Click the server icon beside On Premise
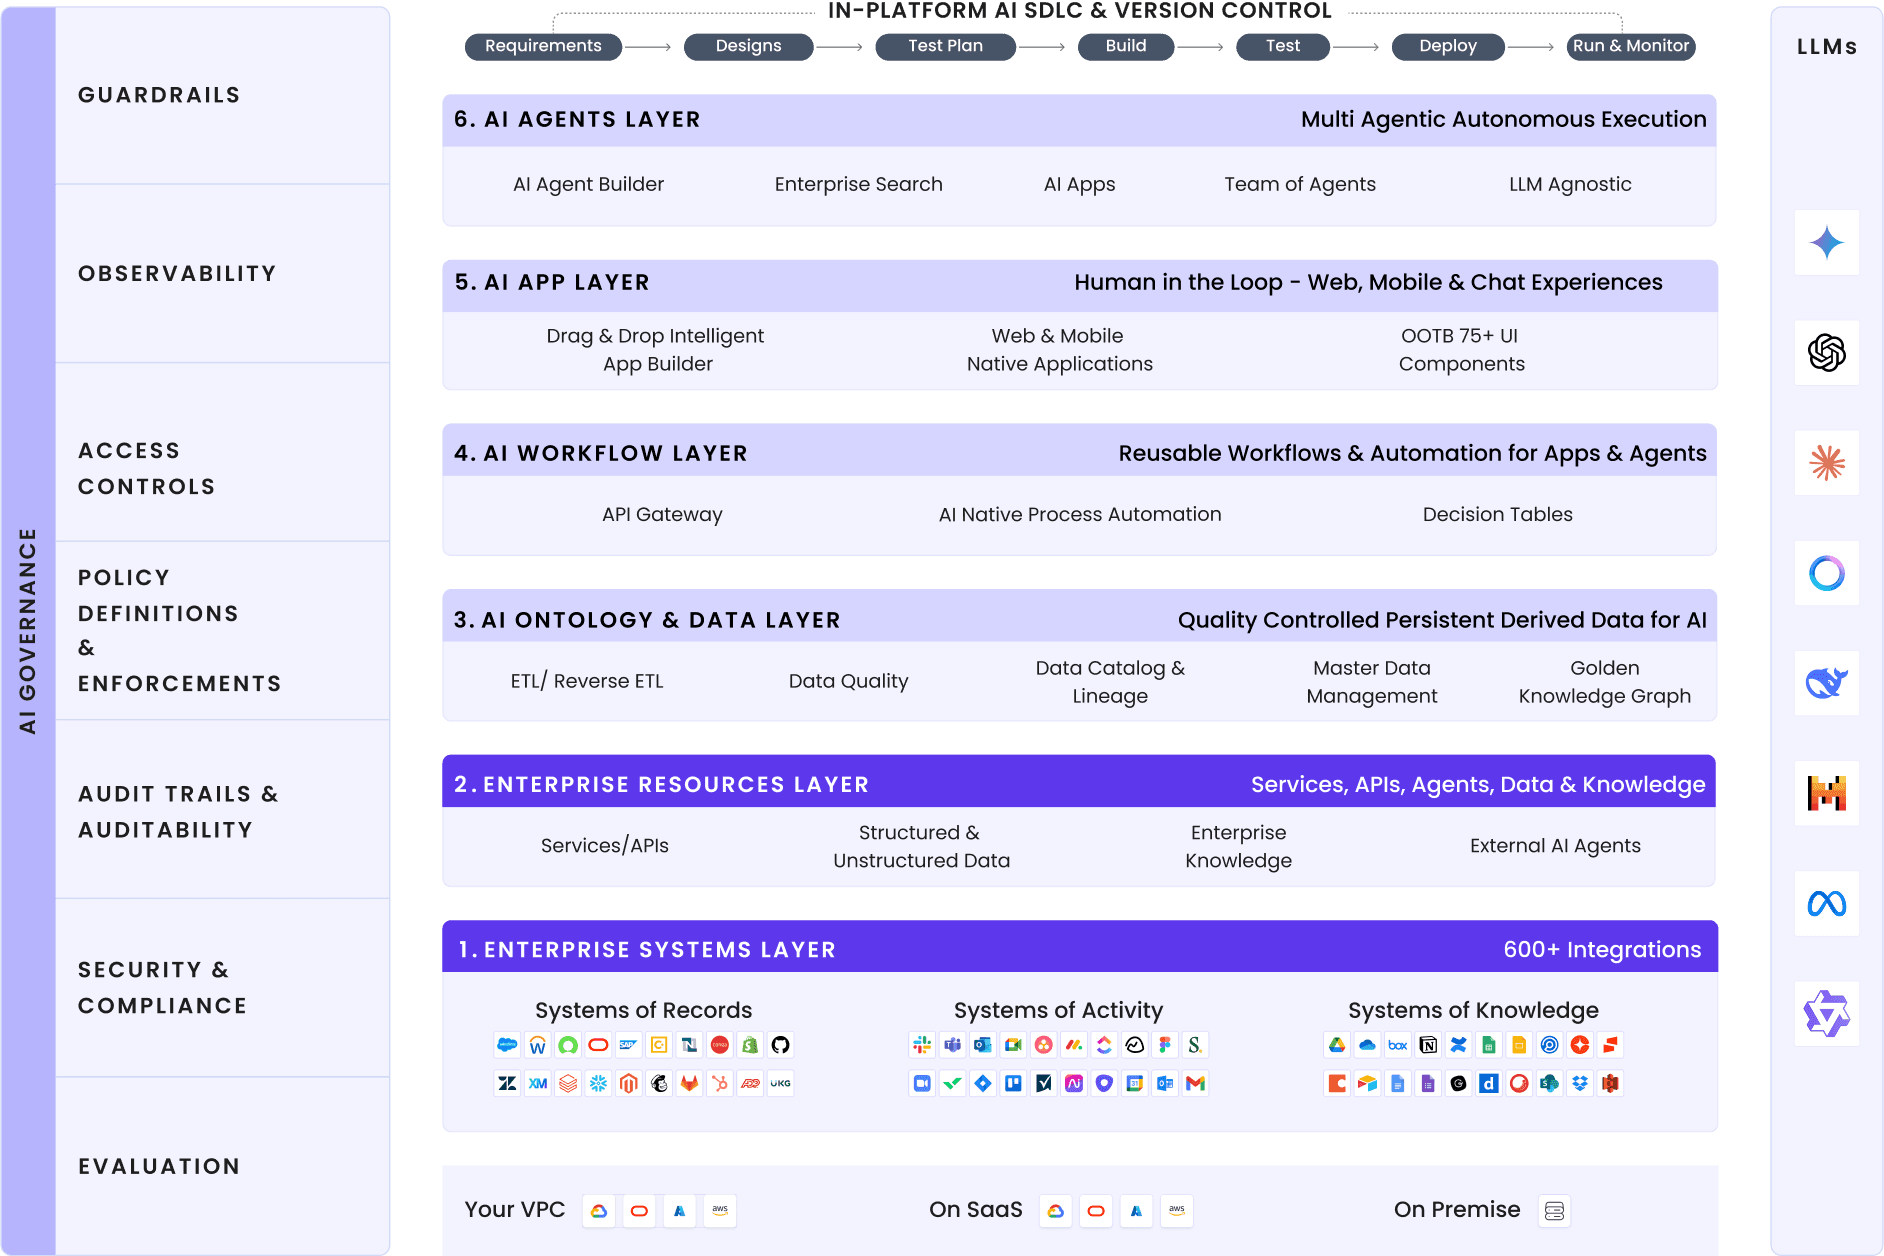The image size is (1884, 1256). (x=1554, y=1210)
